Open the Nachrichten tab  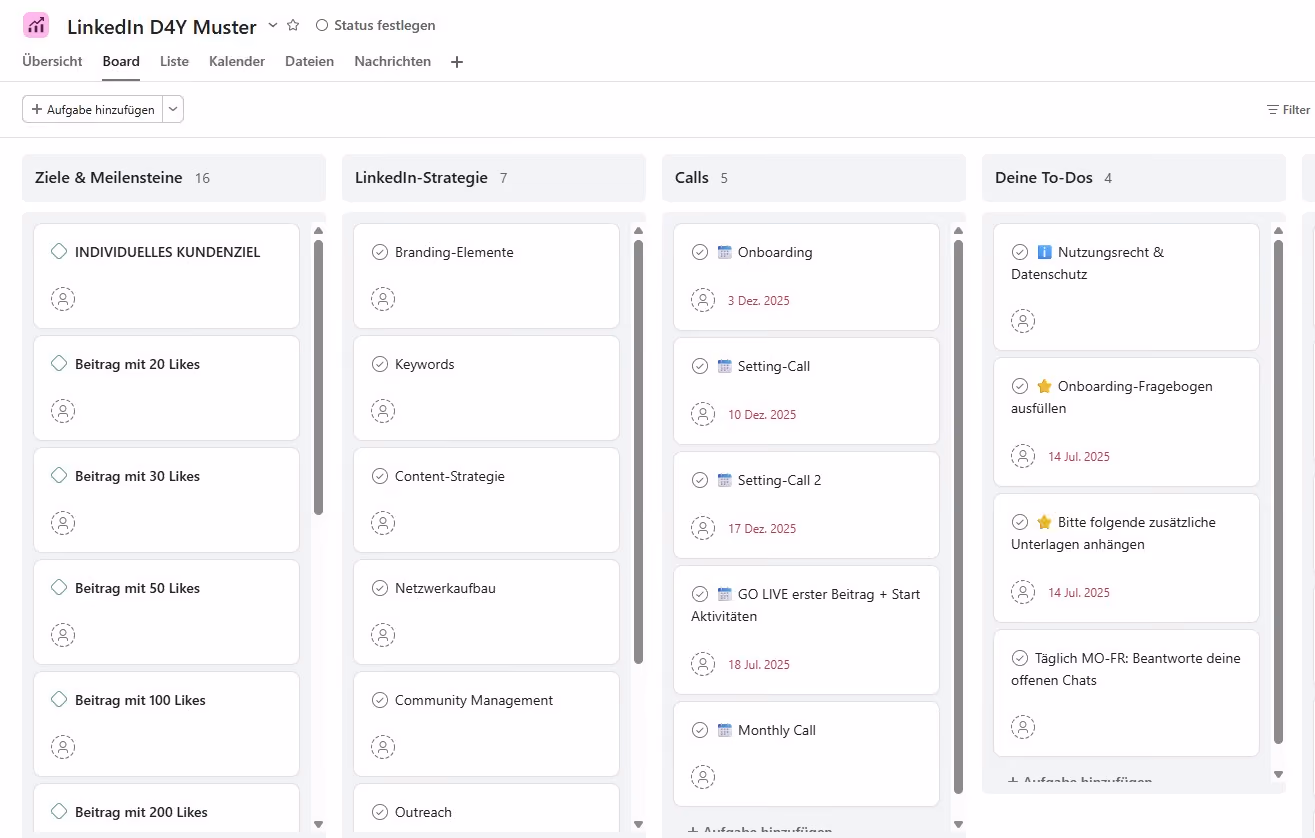(x=392, y=61)
